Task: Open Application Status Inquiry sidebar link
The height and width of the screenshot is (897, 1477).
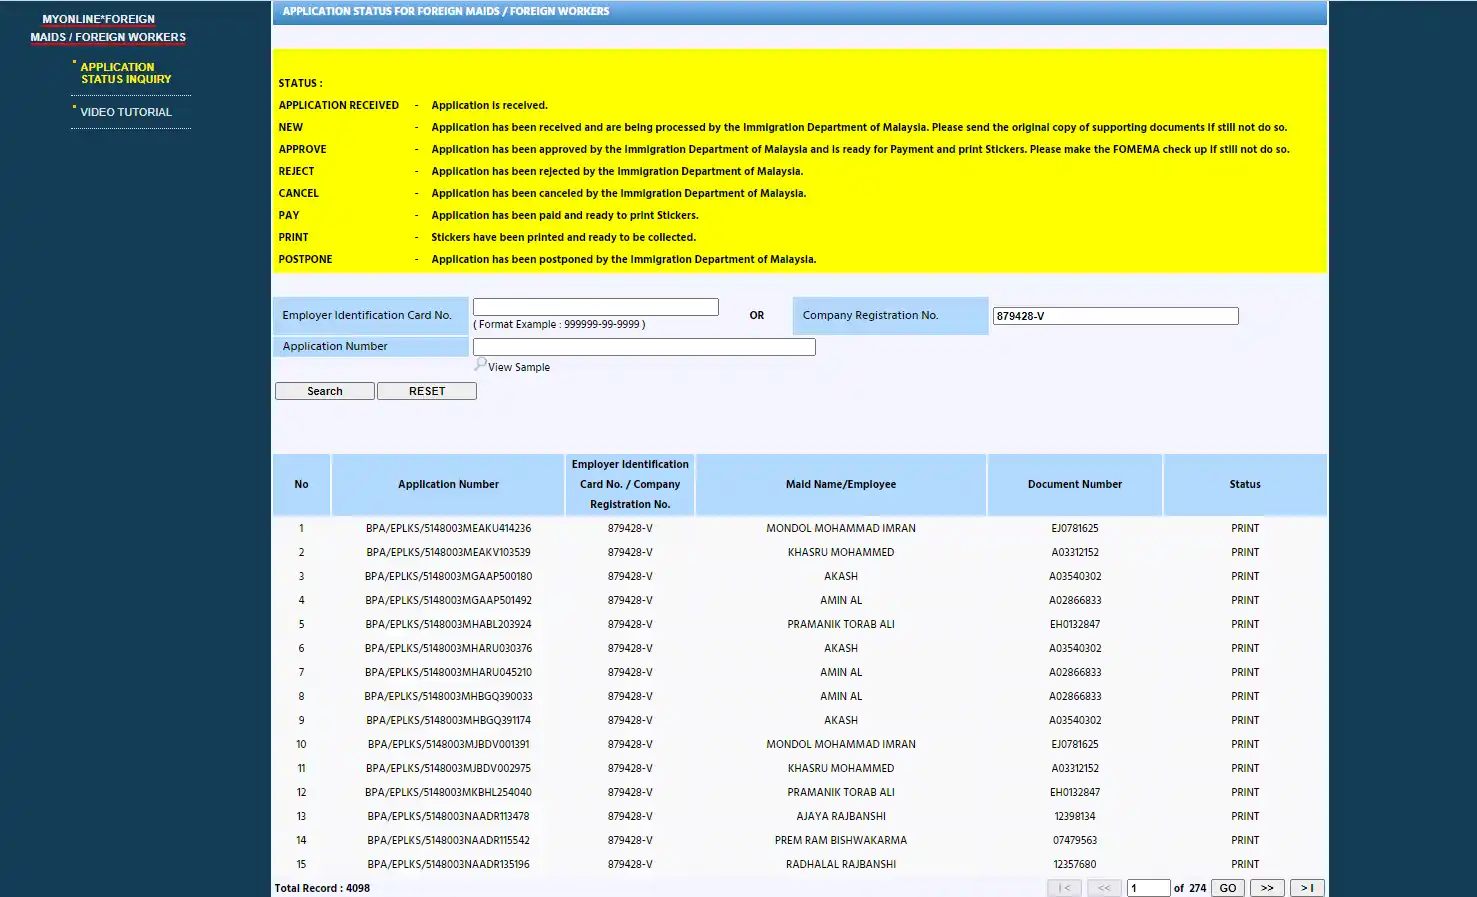Action: click(x=126, y=73)
